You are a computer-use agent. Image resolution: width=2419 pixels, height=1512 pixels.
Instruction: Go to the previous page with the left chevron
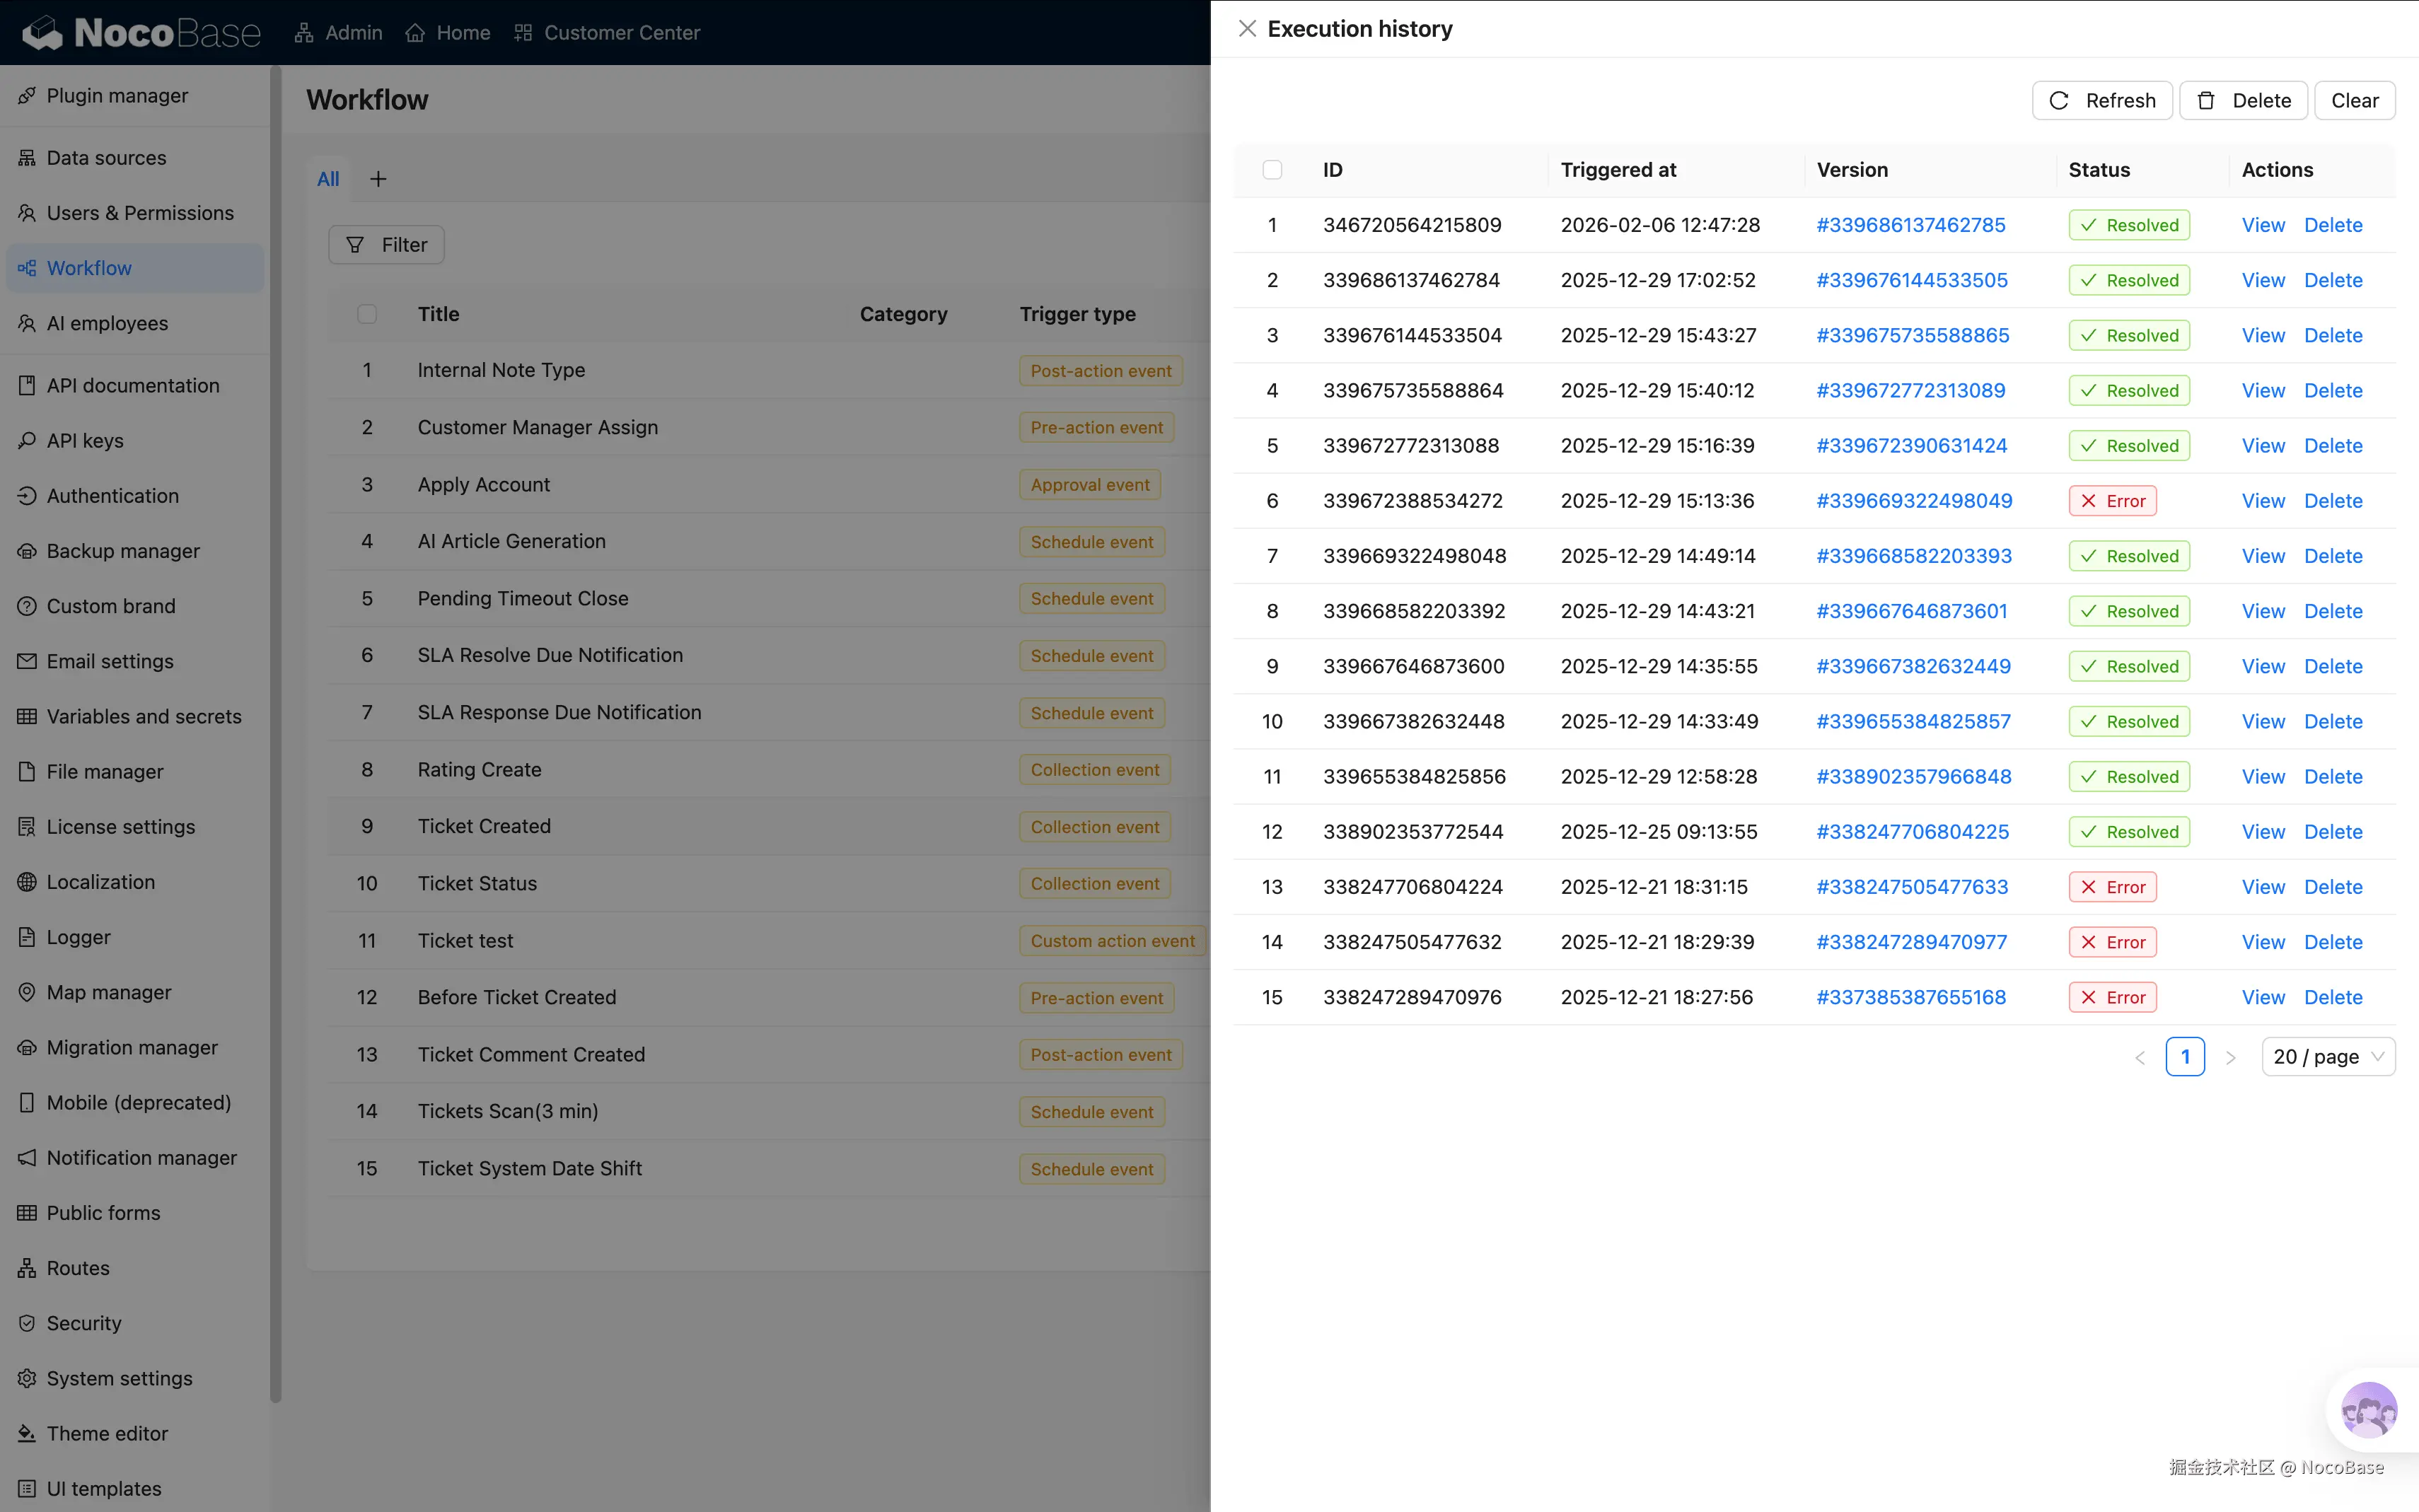[2139, 1058]
